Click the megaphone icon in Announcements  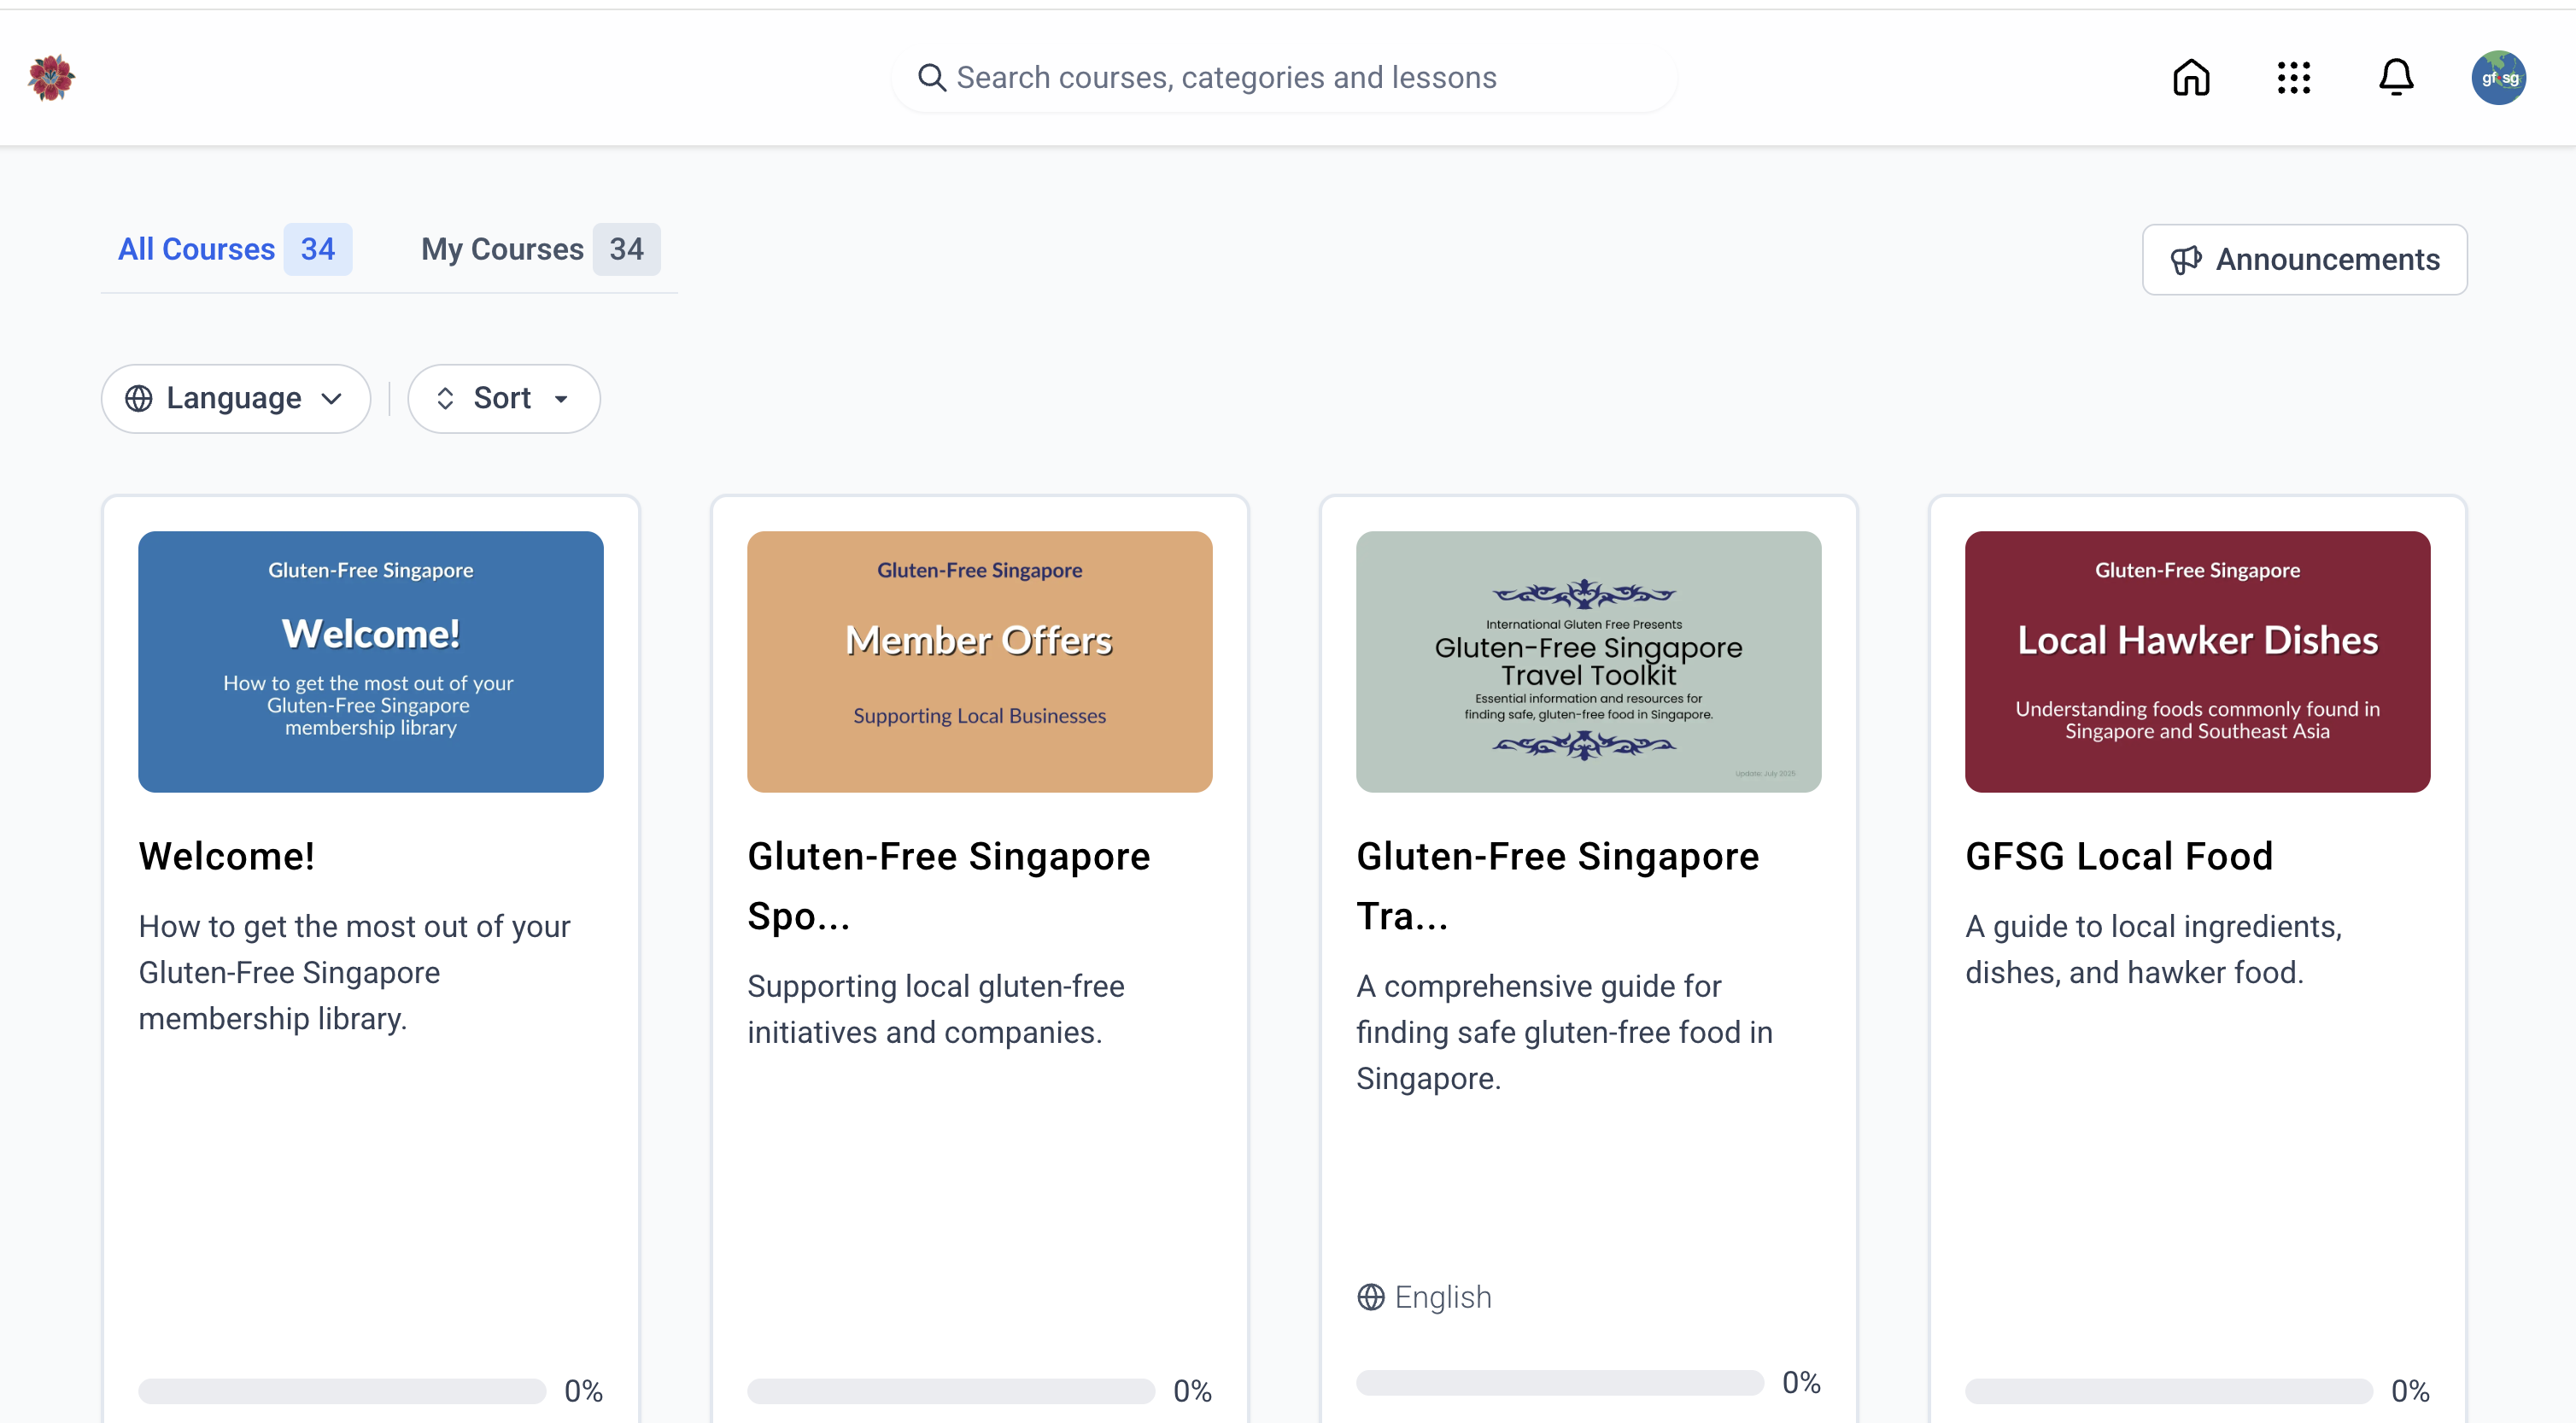2186,260
